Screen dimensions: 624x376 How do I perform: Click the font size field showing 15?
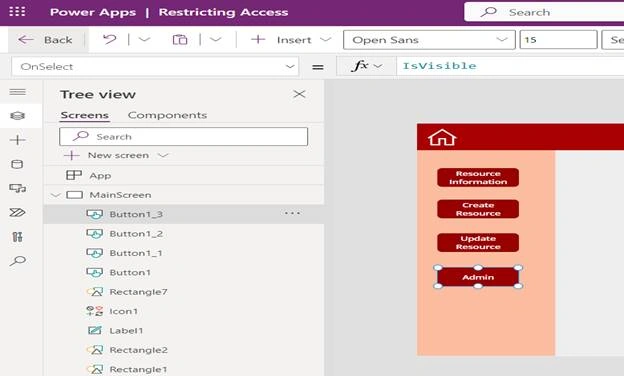[x=558, y=40]
